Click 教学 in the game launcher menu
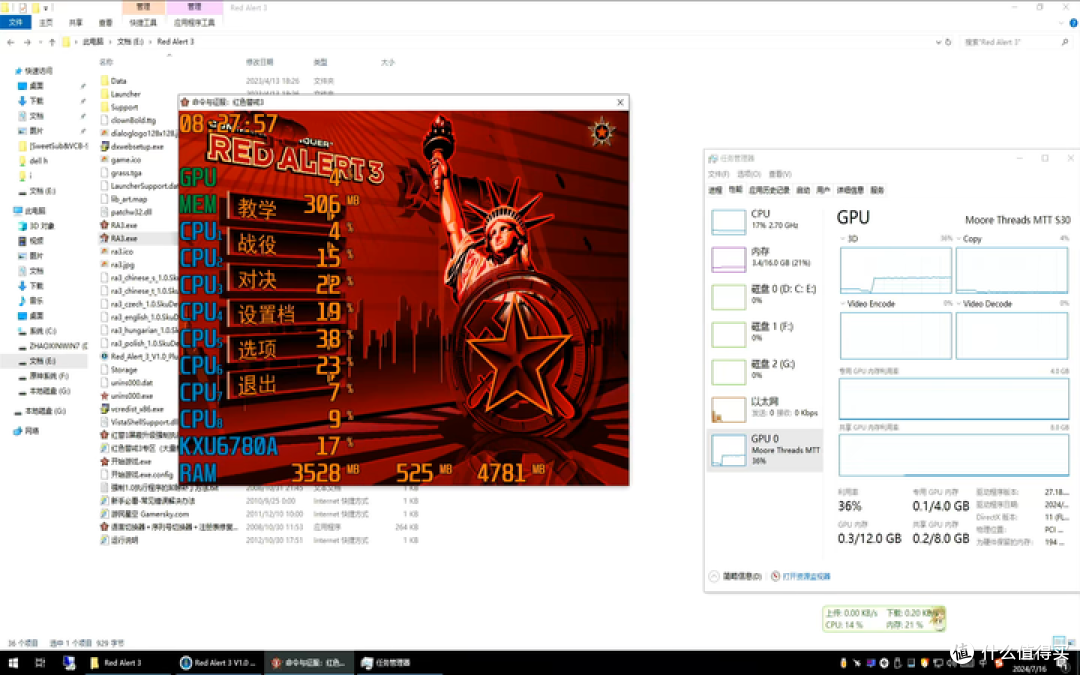The width and height of the screenshot is (1080, 675). pyautogui.click(x=258, y=208)
